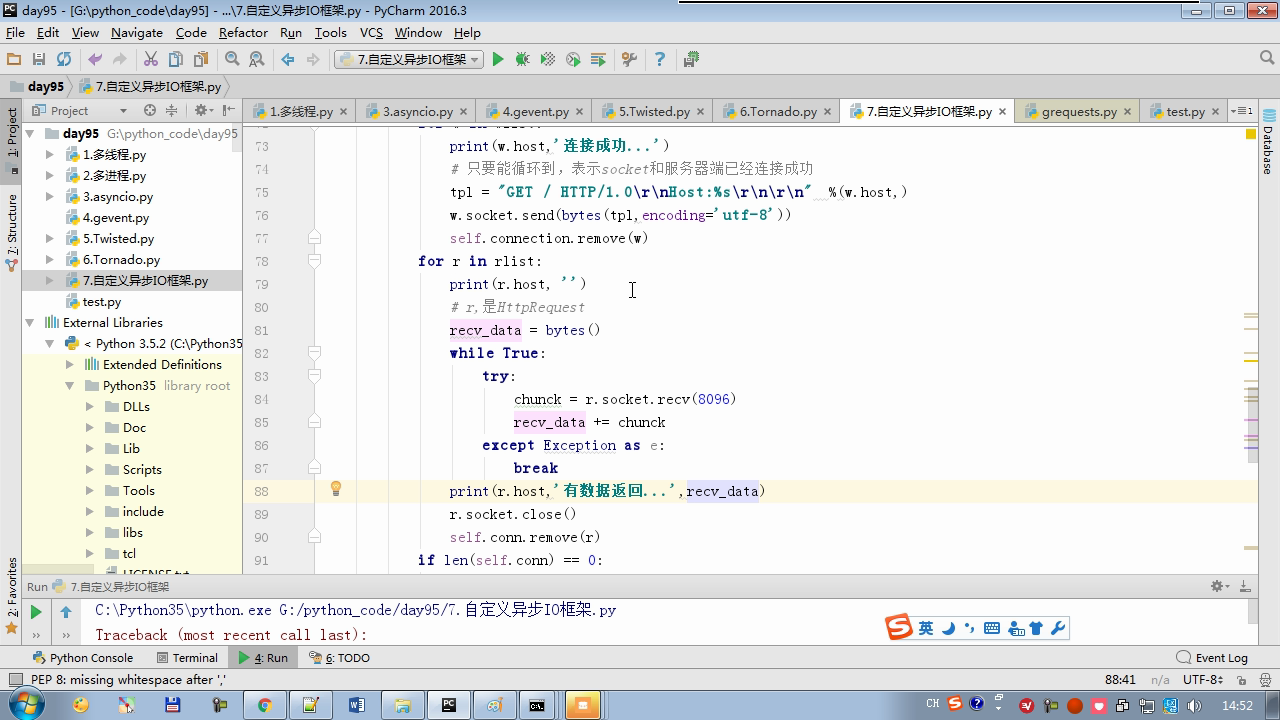Toggle the Python Console tool window
This screenshot has width=1280, height=720.
(82, 658)
